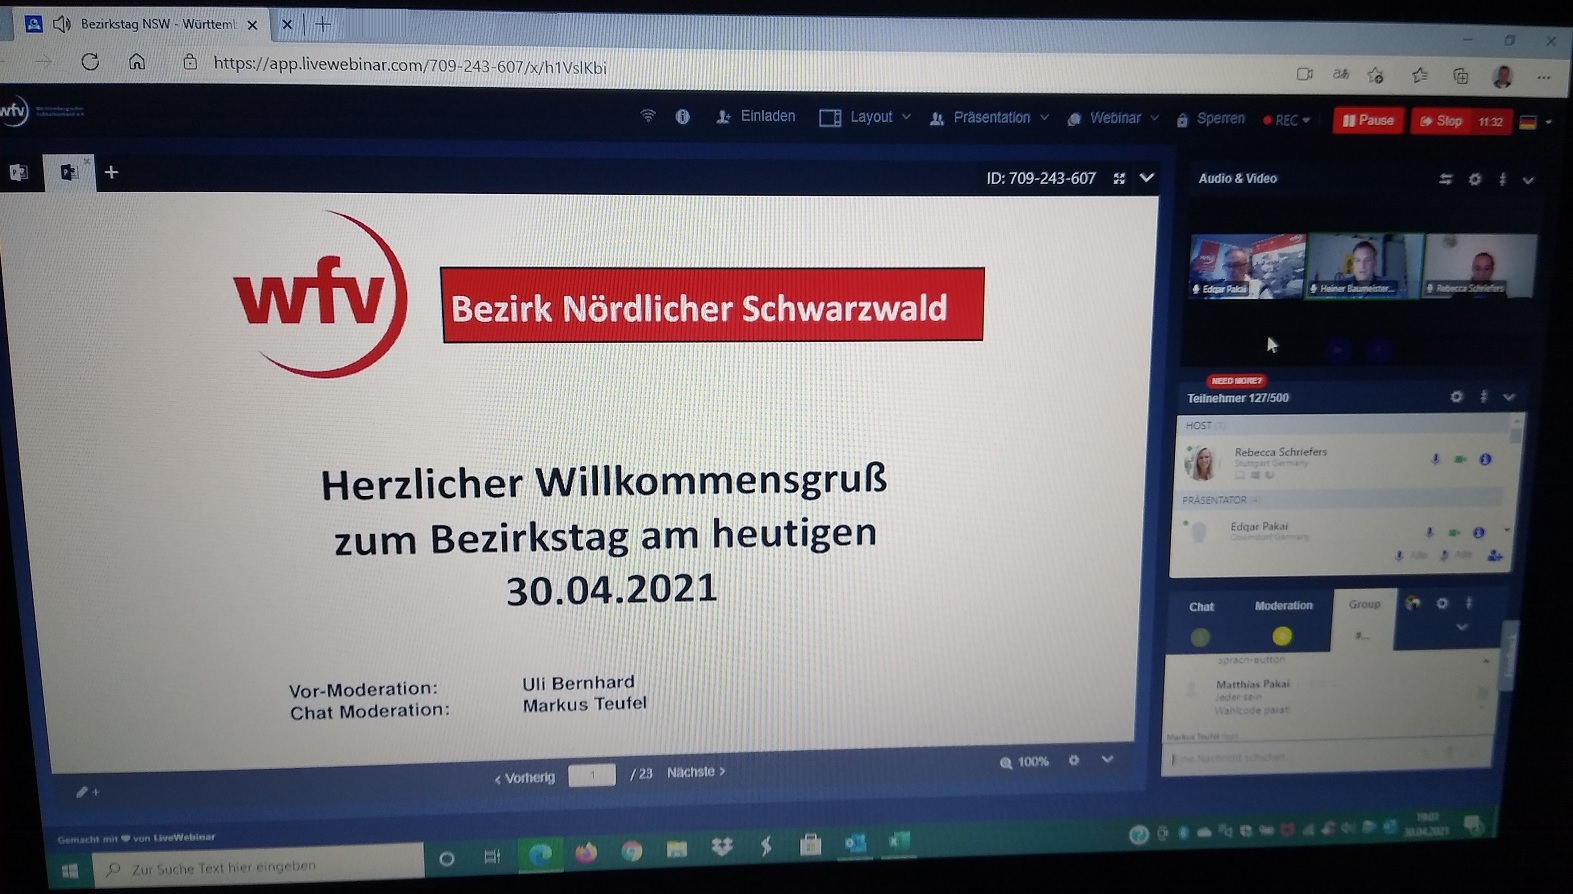Switch to the Chat tab
Viewport: 1573px width, 894px height.
(1201, 607)
